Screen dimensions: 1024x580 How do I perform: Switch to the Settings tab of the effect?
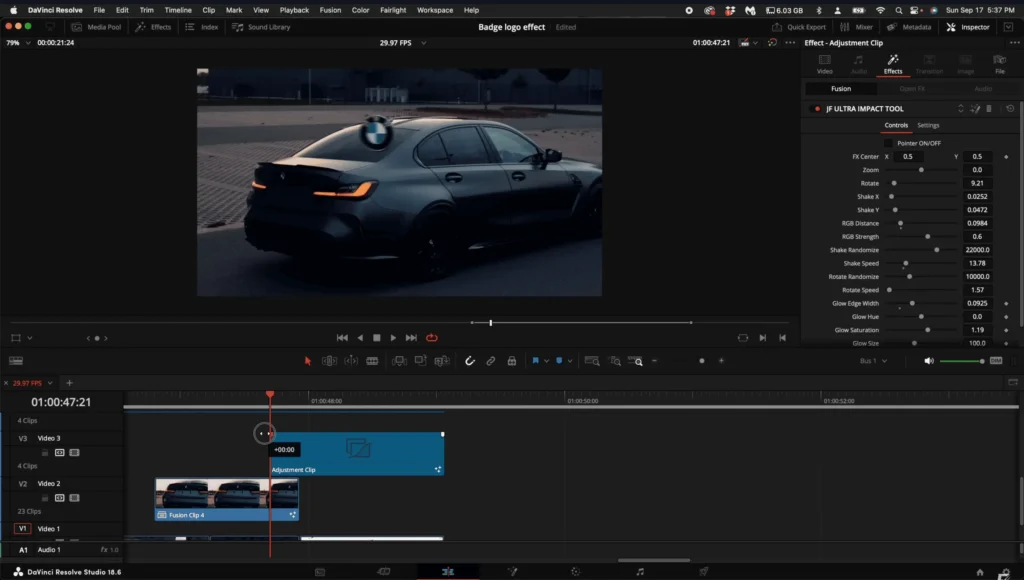pos(929,125)
